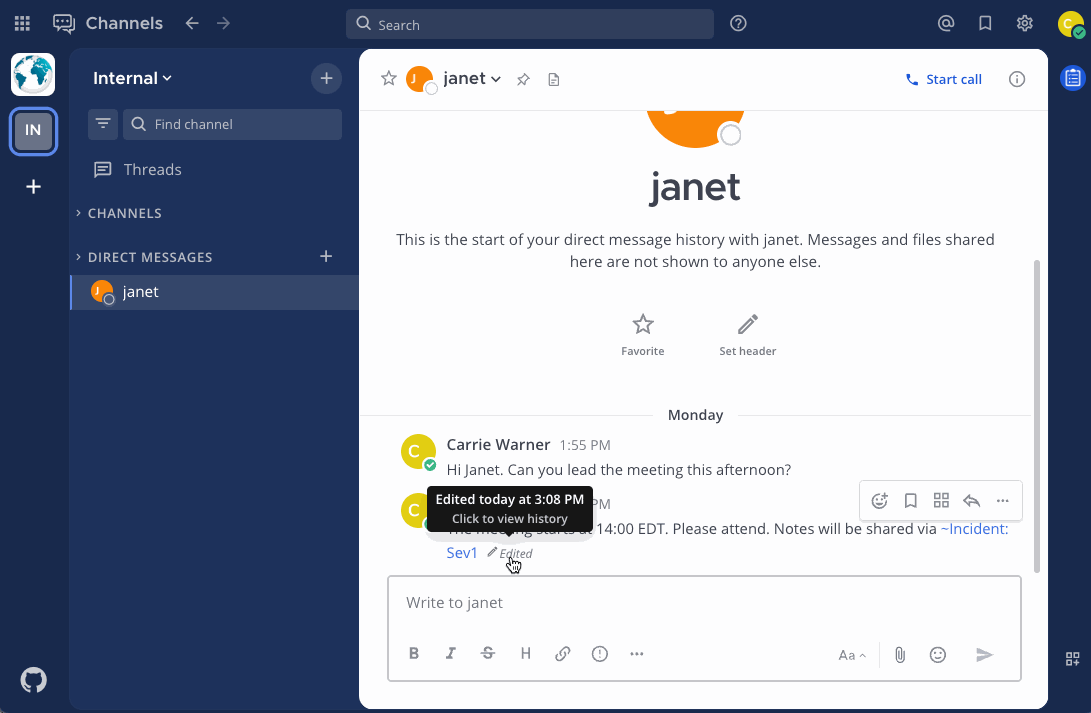Screen dimensions: 1091x713
Task: Add a reaction to the hovered message
Action: [x=880, y=501]
